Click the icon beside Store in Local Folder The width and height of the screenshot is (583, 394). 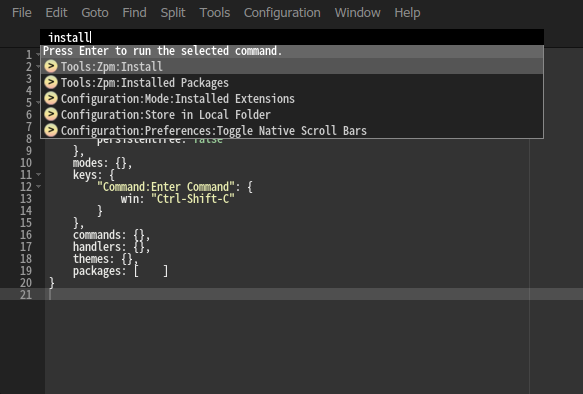click(51, 114)
